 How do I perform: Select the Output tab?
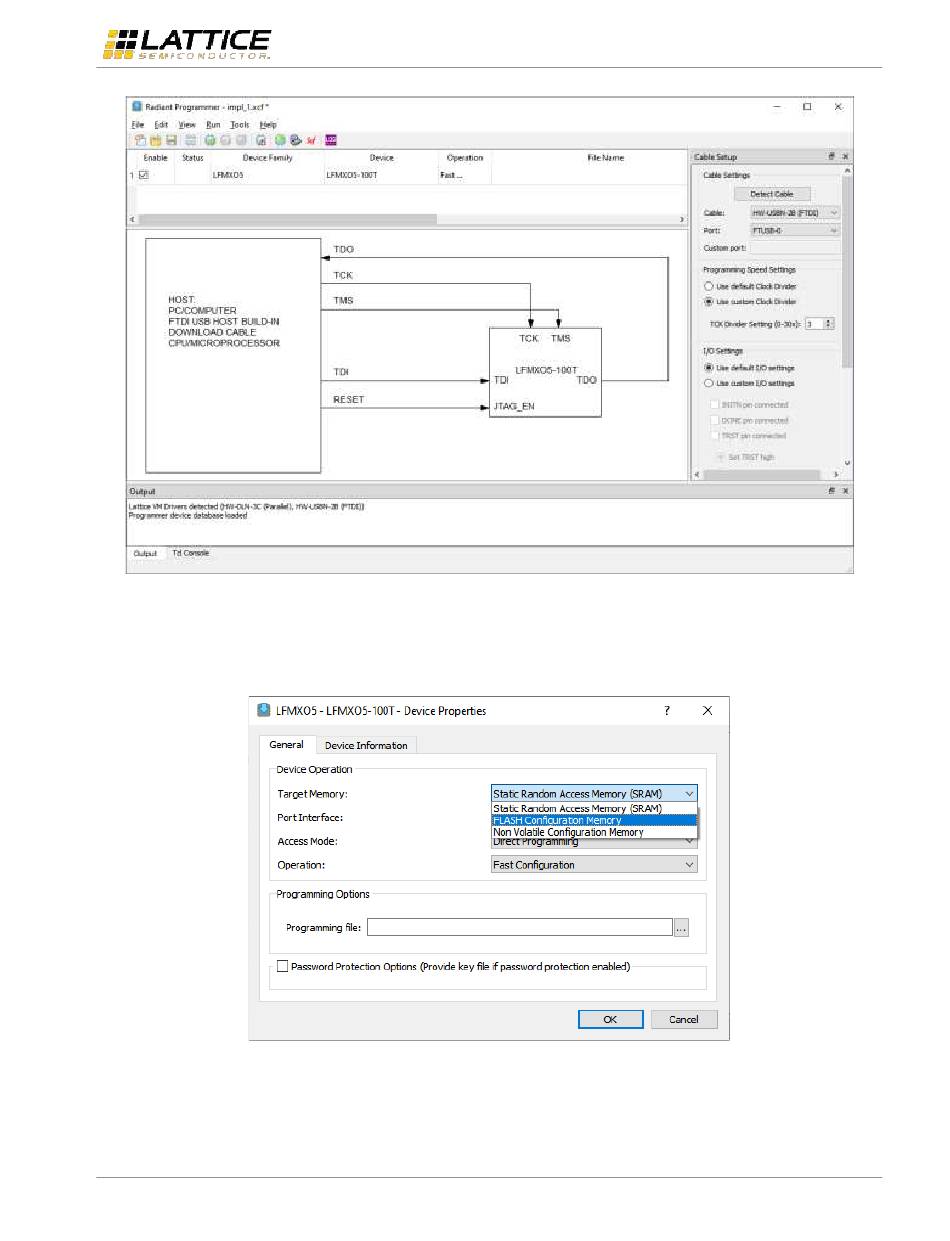point(145,553)
